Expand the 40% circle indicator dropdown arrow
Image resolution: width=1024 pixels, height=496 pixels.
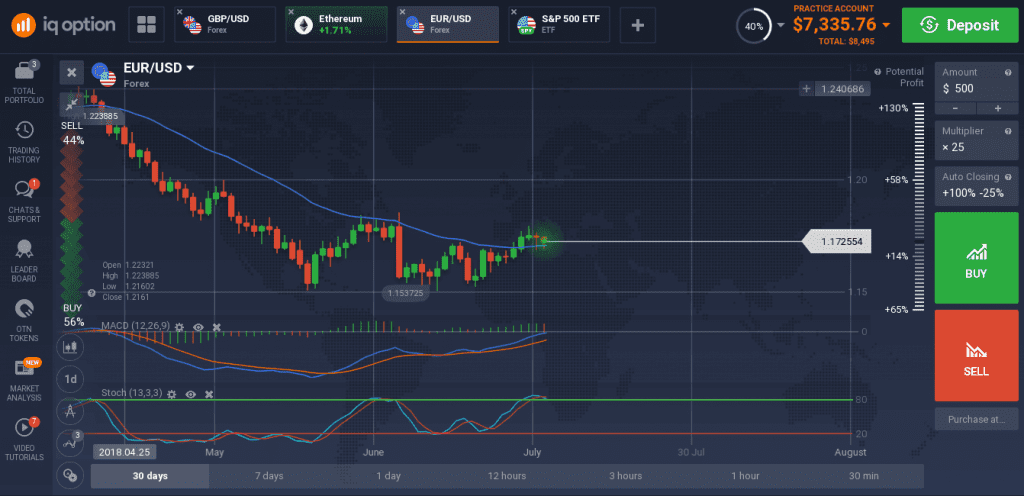pyautogui.click(x=781, y=26)
